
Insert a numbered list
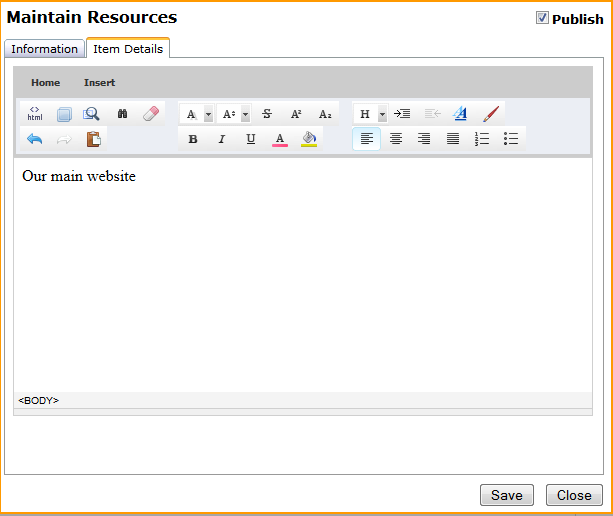pos(482,139)
